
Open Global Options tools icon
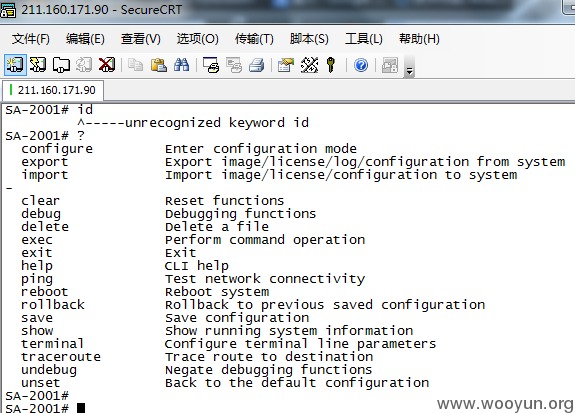[x=309, y=65]
